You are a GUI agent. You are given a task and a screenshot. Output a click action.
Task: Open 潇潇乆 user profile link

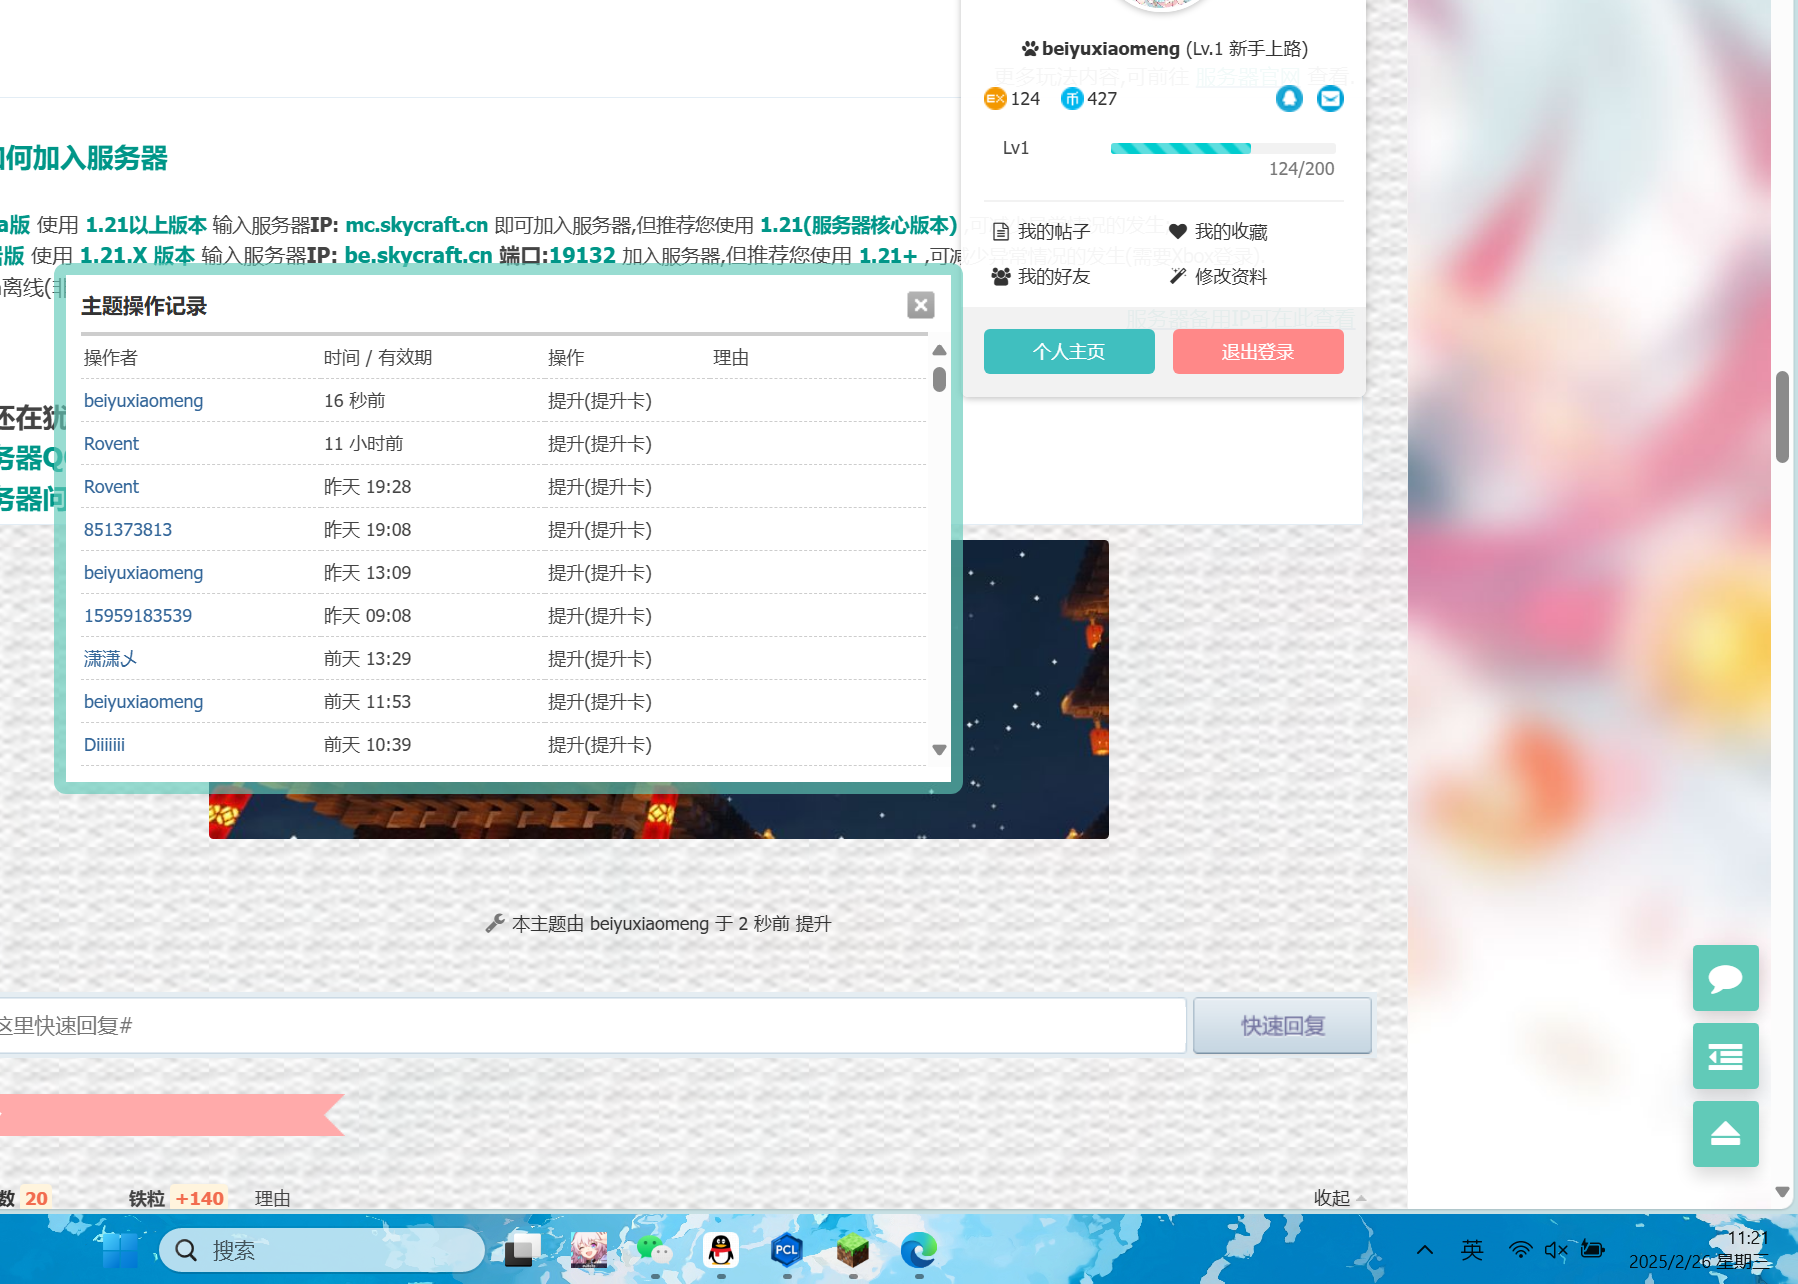point(110,659)
